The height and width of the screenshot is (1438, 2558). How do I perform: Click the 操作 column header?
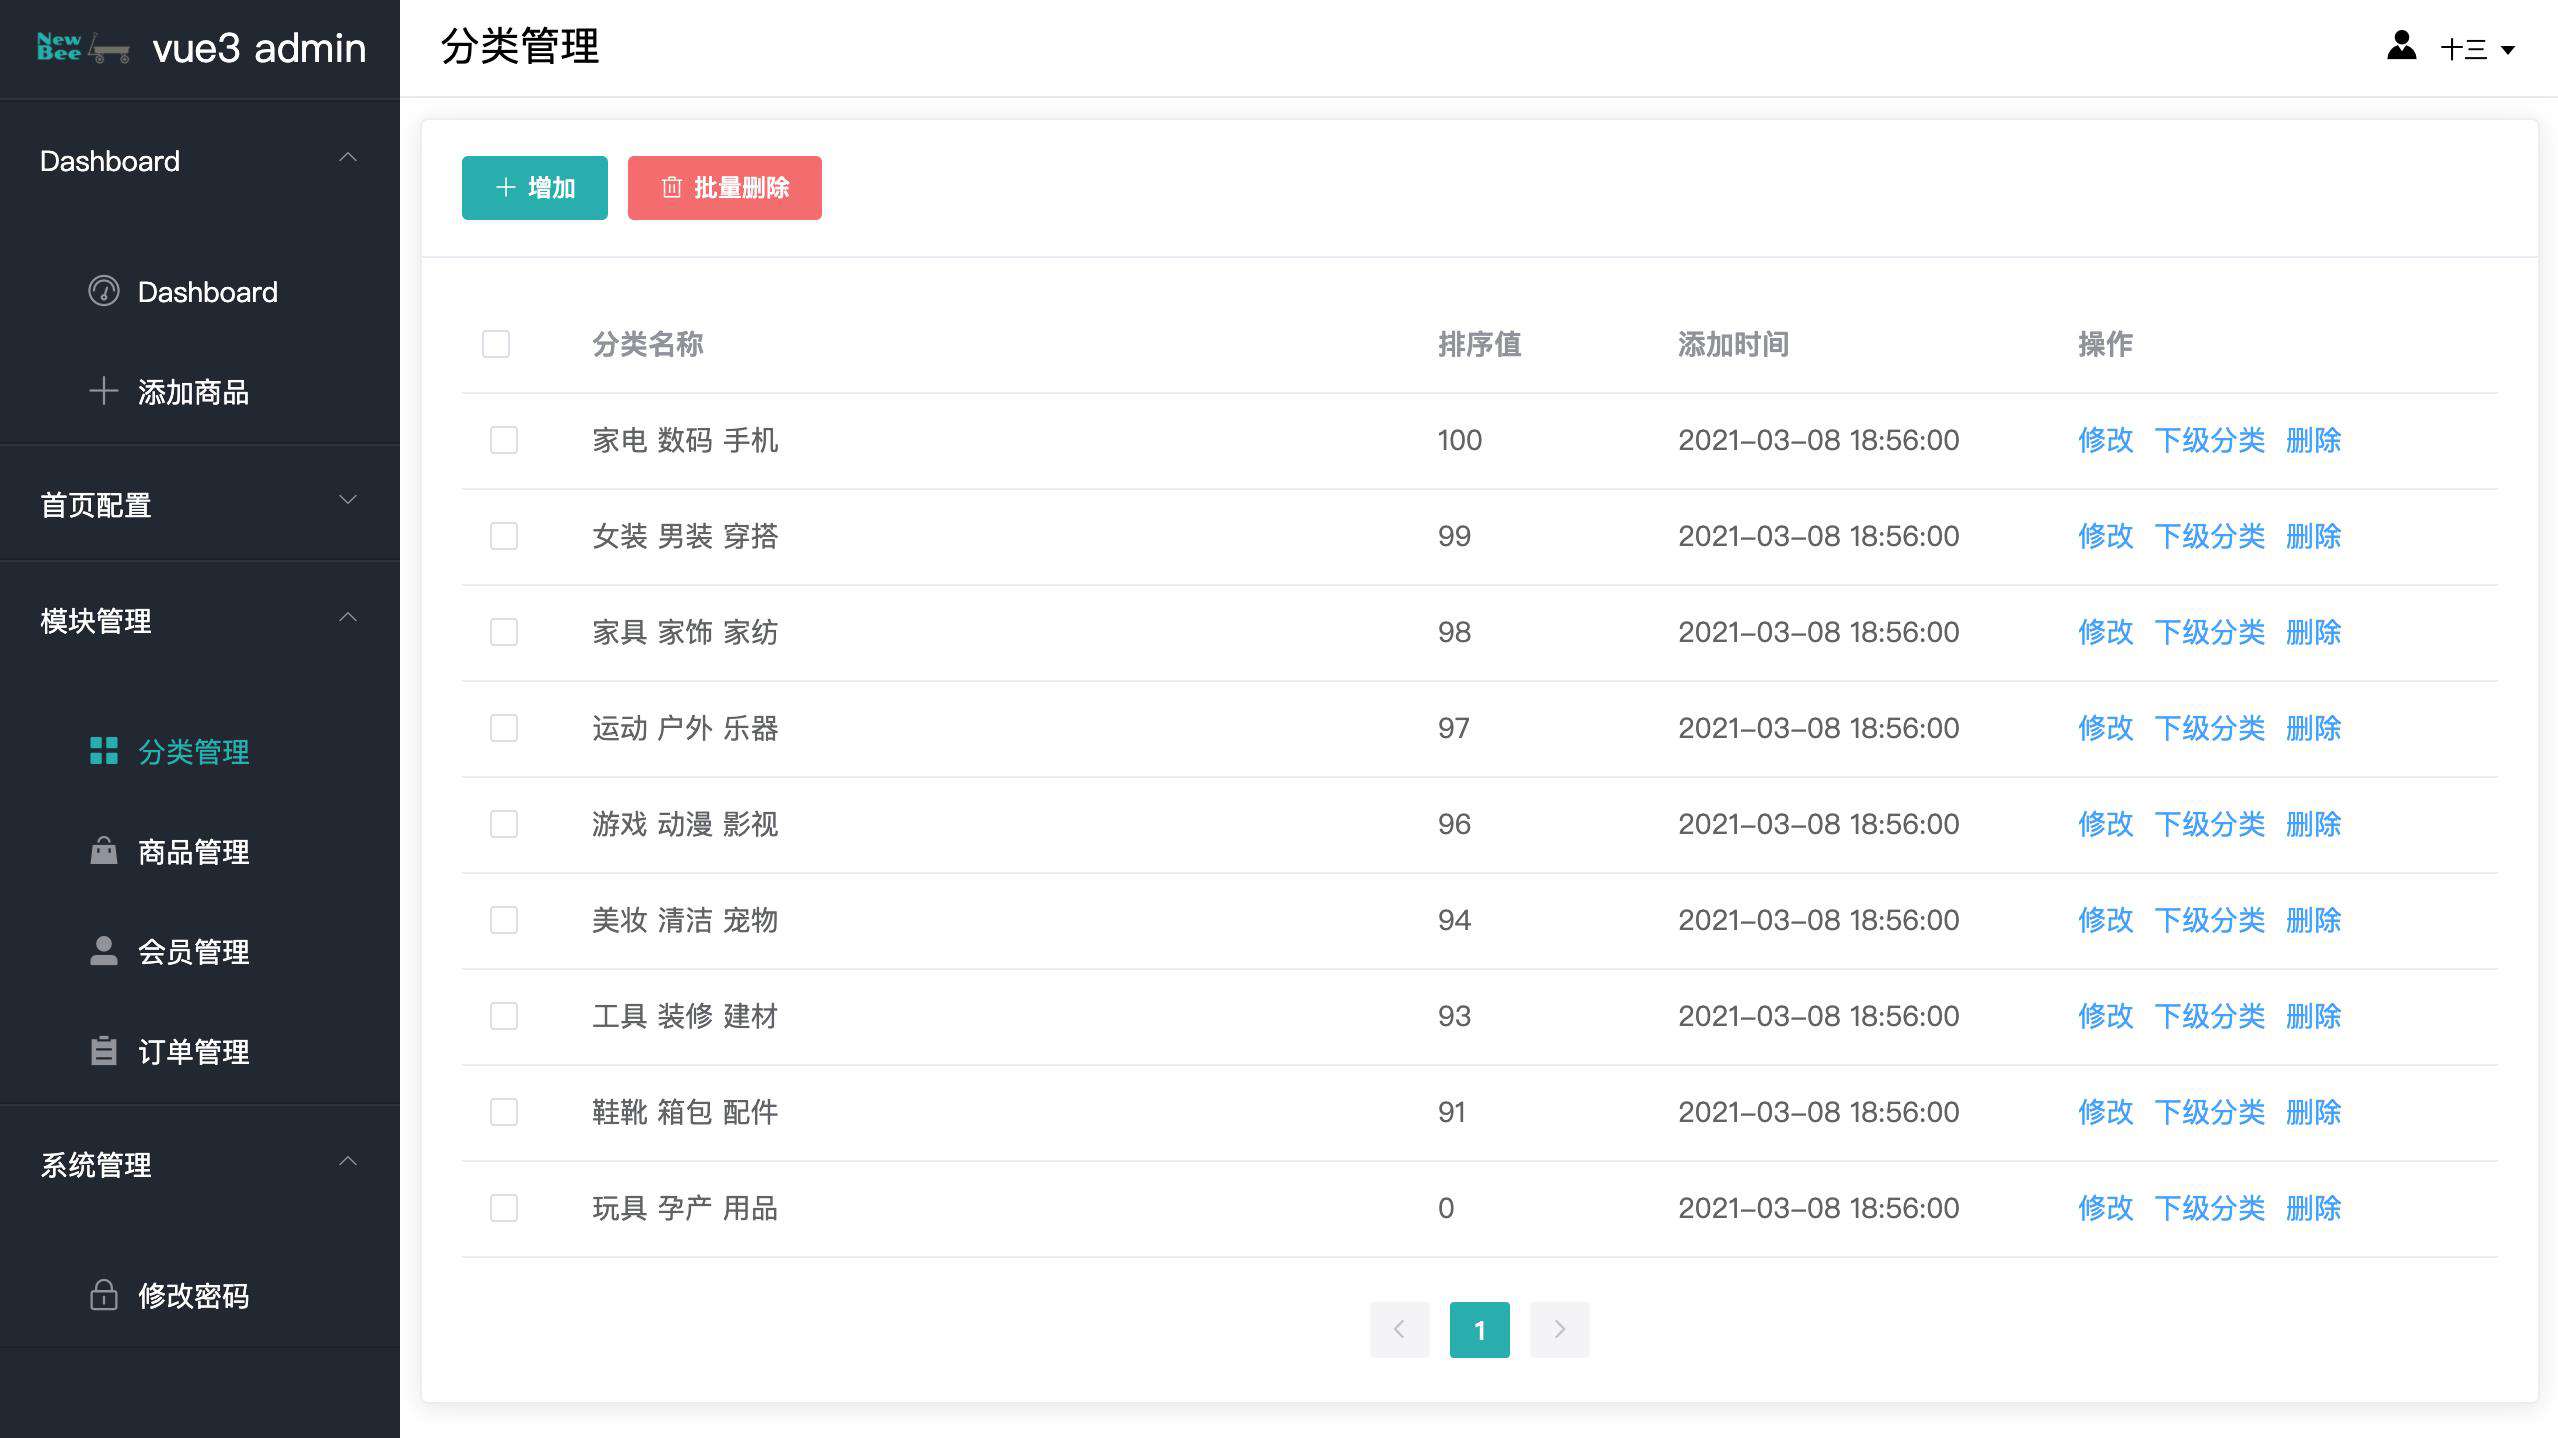tap(2106, 344)
